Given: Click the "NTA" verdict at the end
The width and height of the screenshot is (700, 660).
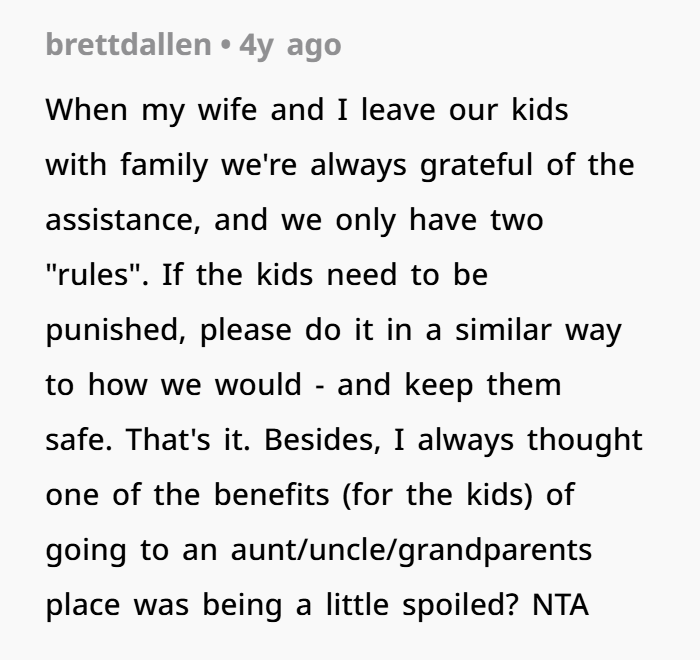Looking at the screenshot, I should click(x=561, y=605).
